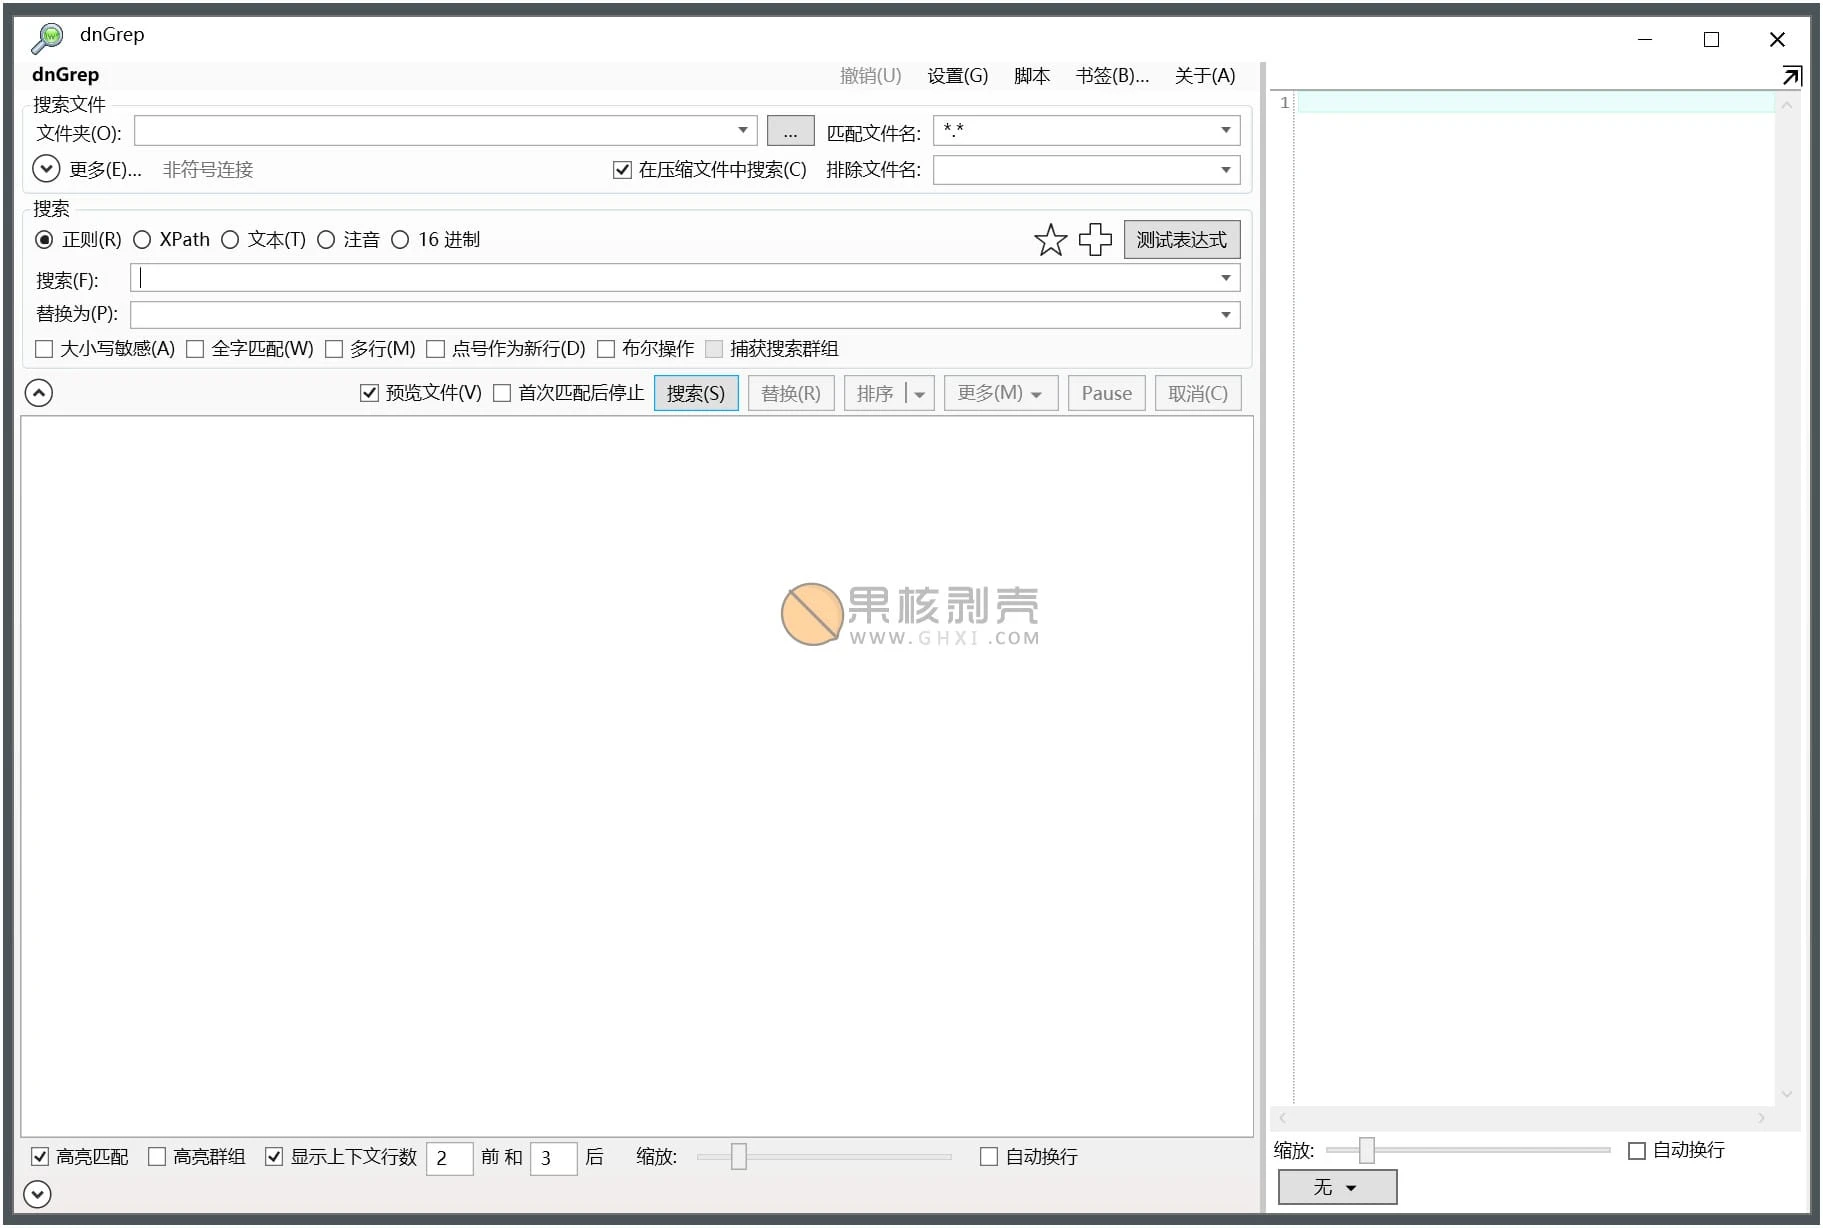Collapse the search panel via the chevron button
Screen dimensions: 1823x1228
tap(38, 392)
